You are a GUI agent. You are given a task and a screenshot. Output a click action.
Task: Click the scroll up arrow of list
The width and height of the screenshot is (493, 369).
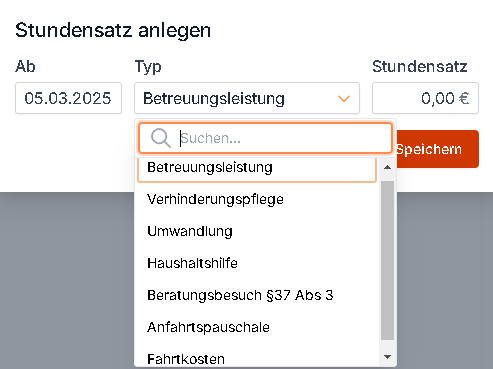(x=387, y=167)
